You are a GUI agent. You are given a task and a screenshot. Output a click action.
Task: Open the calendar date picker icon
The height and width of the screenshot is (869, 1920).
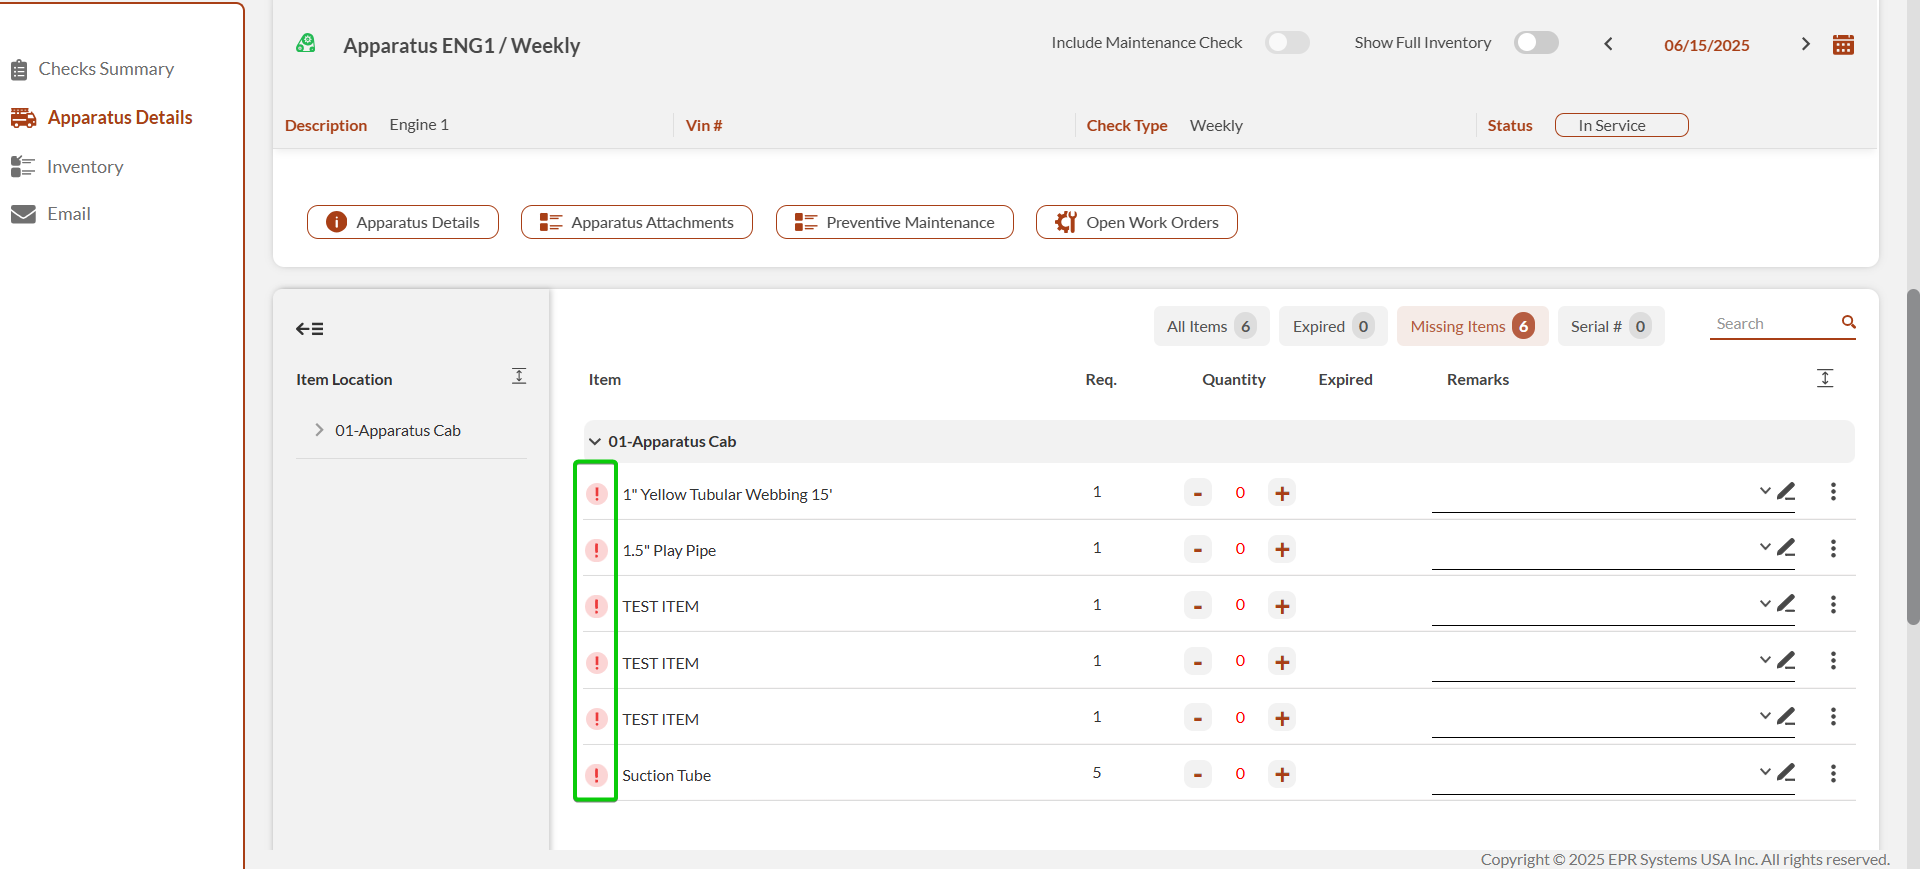[x=1843, y=45]
